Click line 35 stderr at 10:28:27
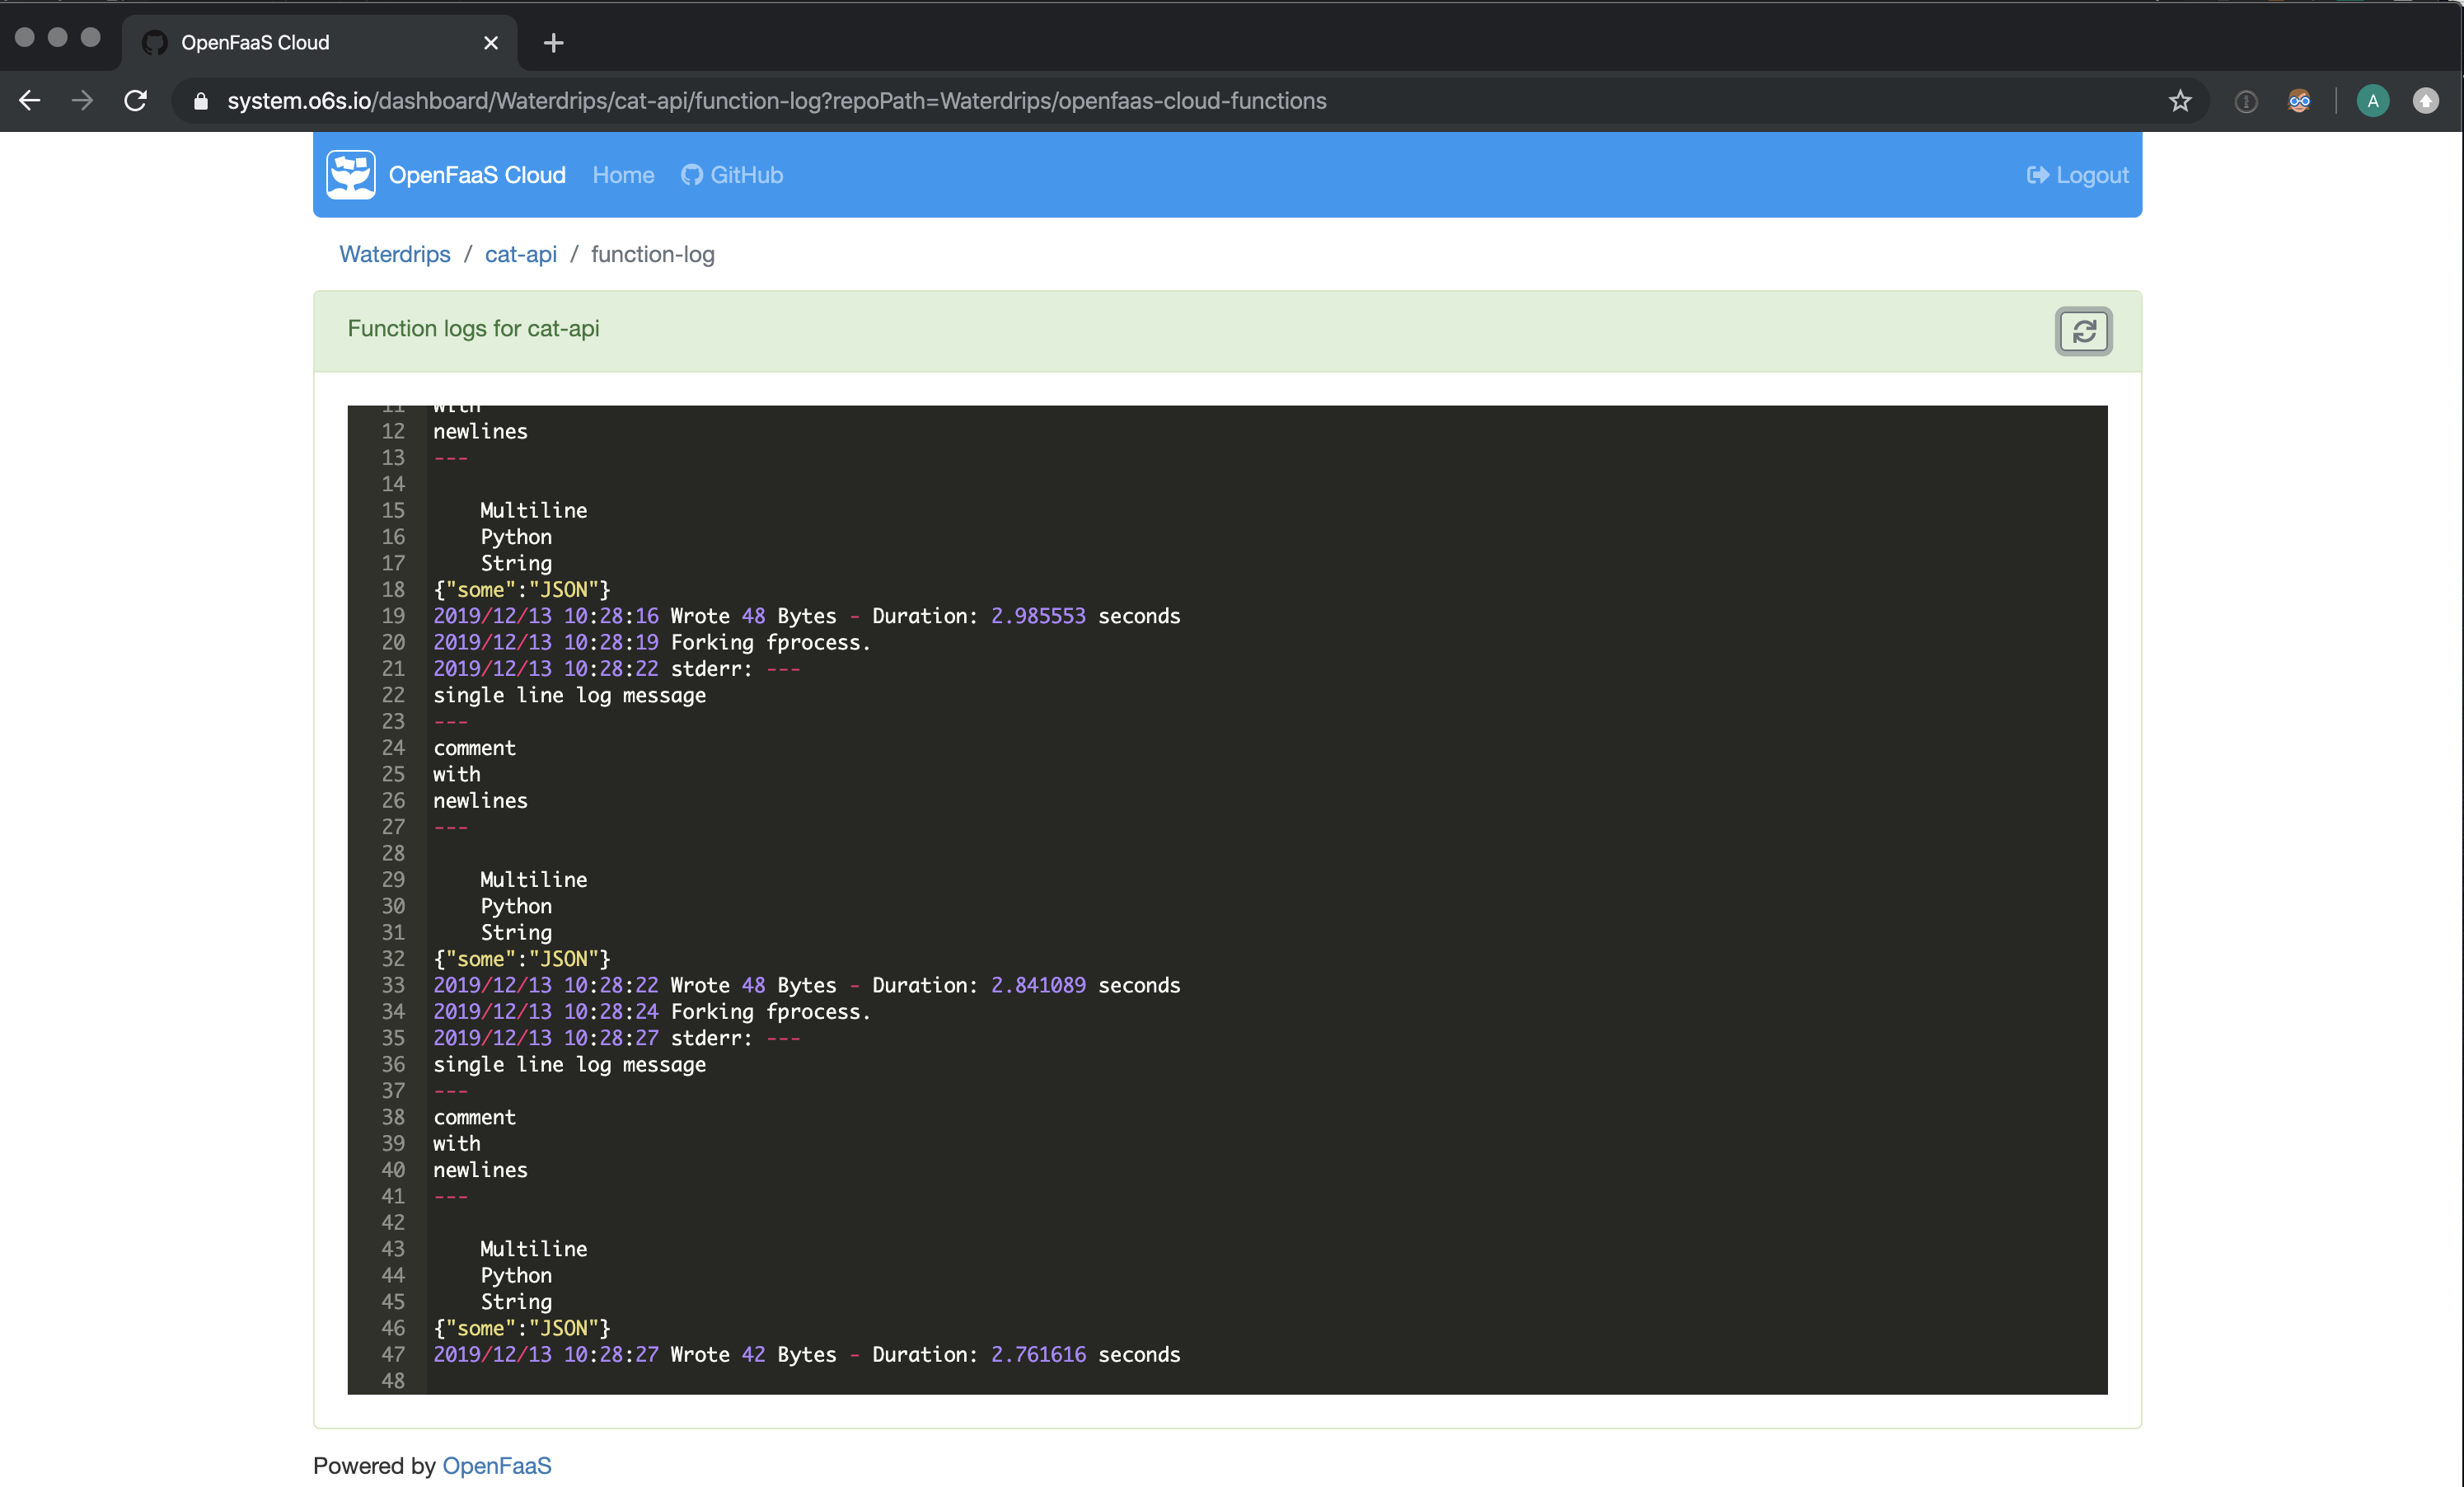The image size is (2464, 1487). pos(617,1037)
